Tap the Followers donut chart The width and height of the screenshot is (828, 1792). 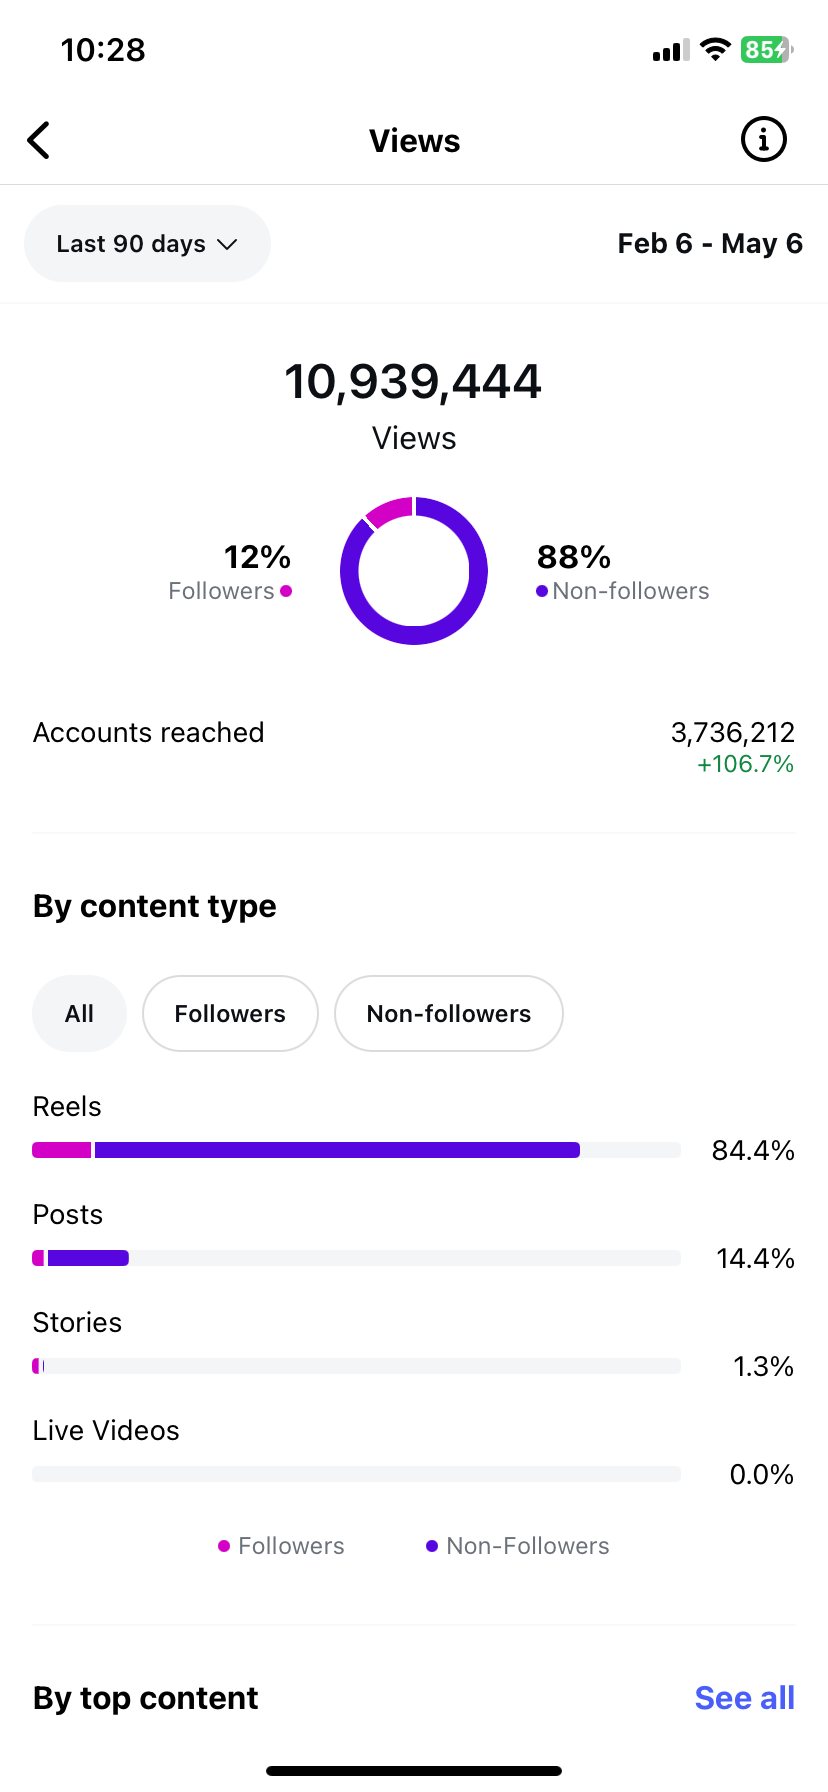(414, 571)
